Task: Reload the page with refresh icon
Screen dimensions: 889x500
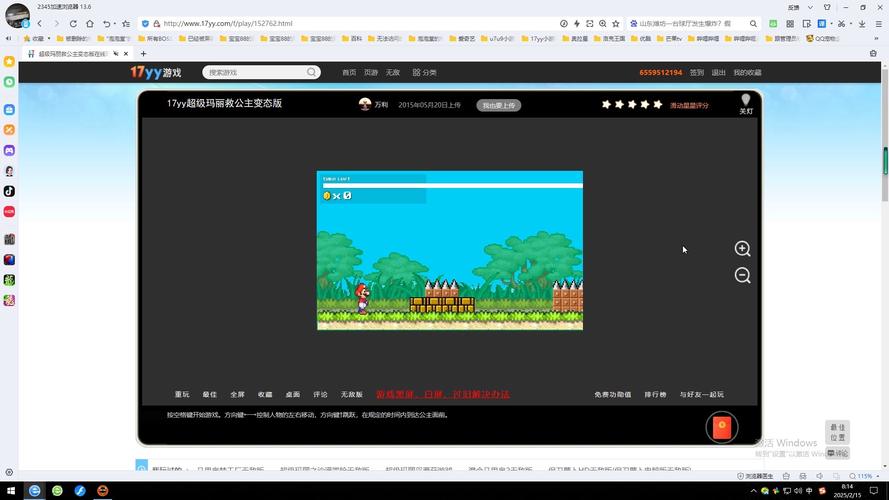Action: pos(73,24)
